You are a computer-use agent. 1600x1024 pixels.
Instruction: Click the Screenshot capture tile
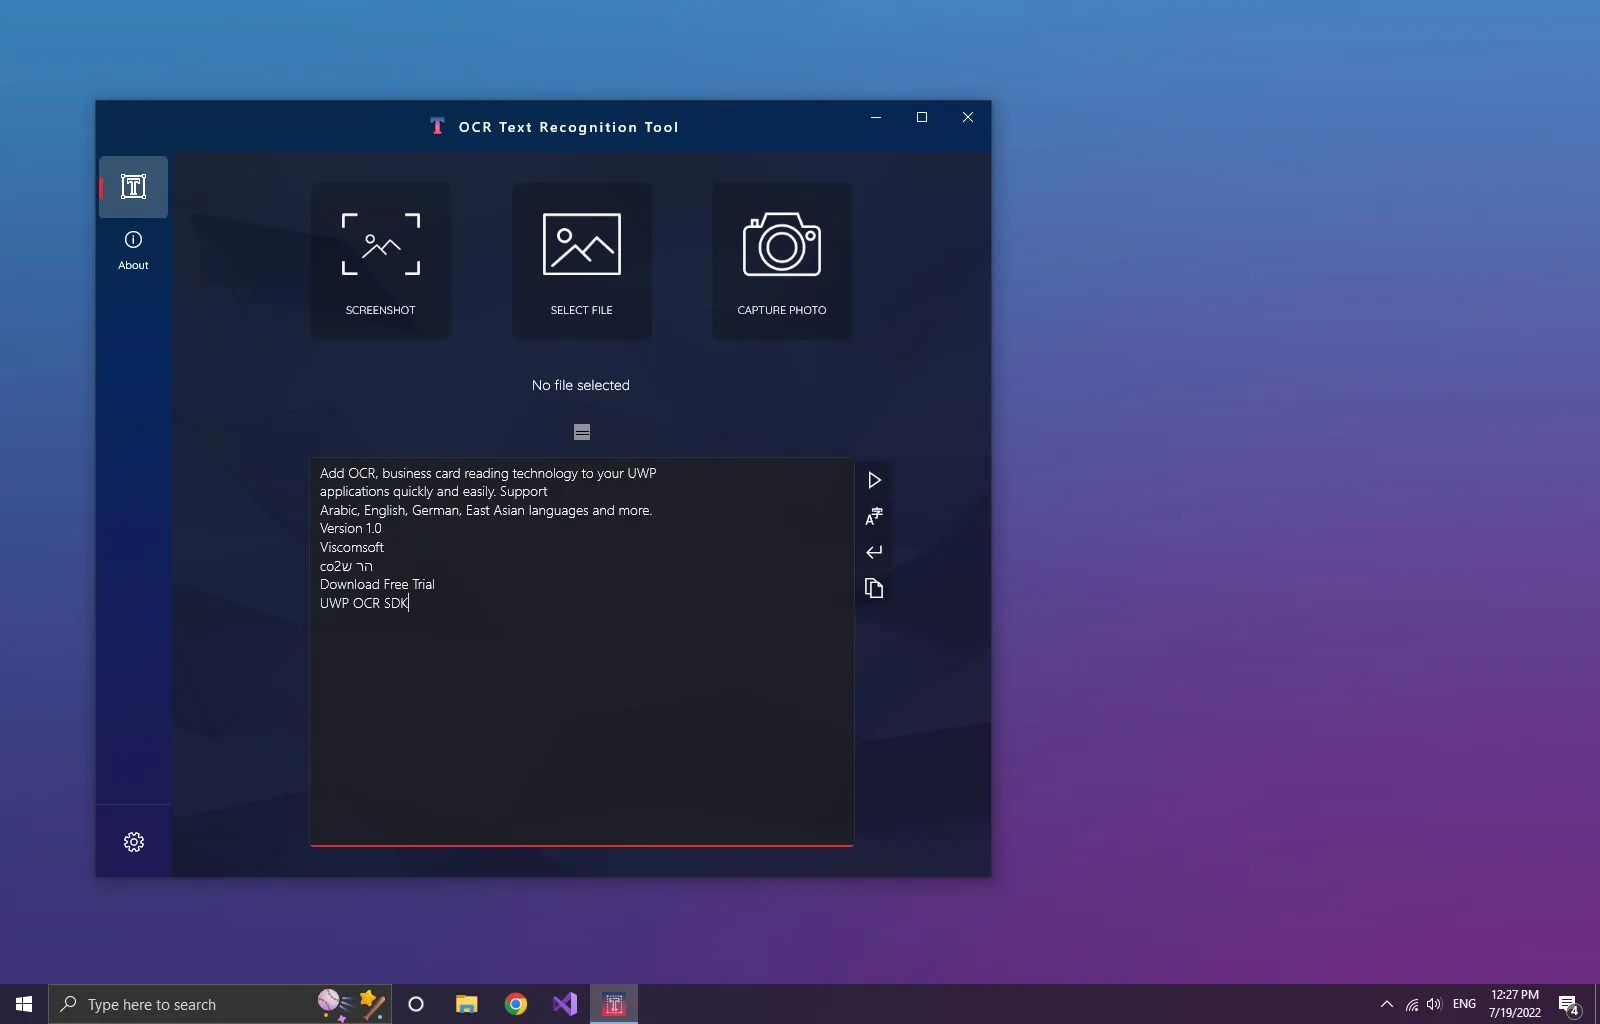pyautogui.click(x=380, y=261)
